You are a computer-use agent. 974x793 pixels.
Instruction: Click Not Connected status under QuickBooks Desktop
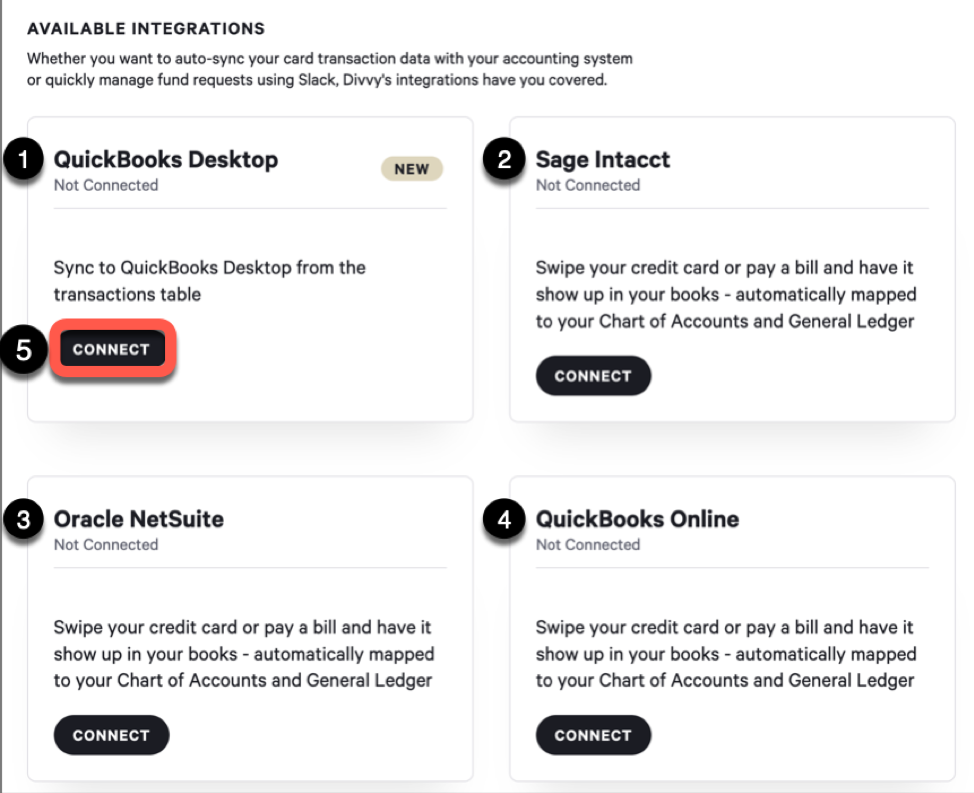point(106,185)
